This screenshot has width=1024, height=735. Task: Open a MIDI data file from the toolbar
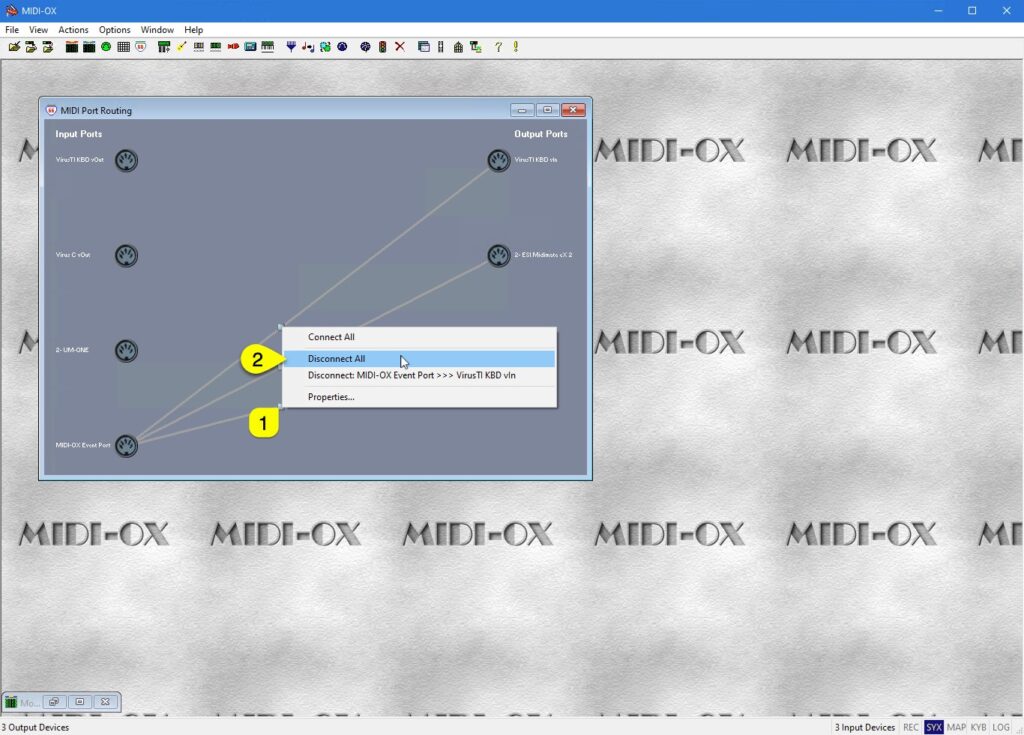31,46
